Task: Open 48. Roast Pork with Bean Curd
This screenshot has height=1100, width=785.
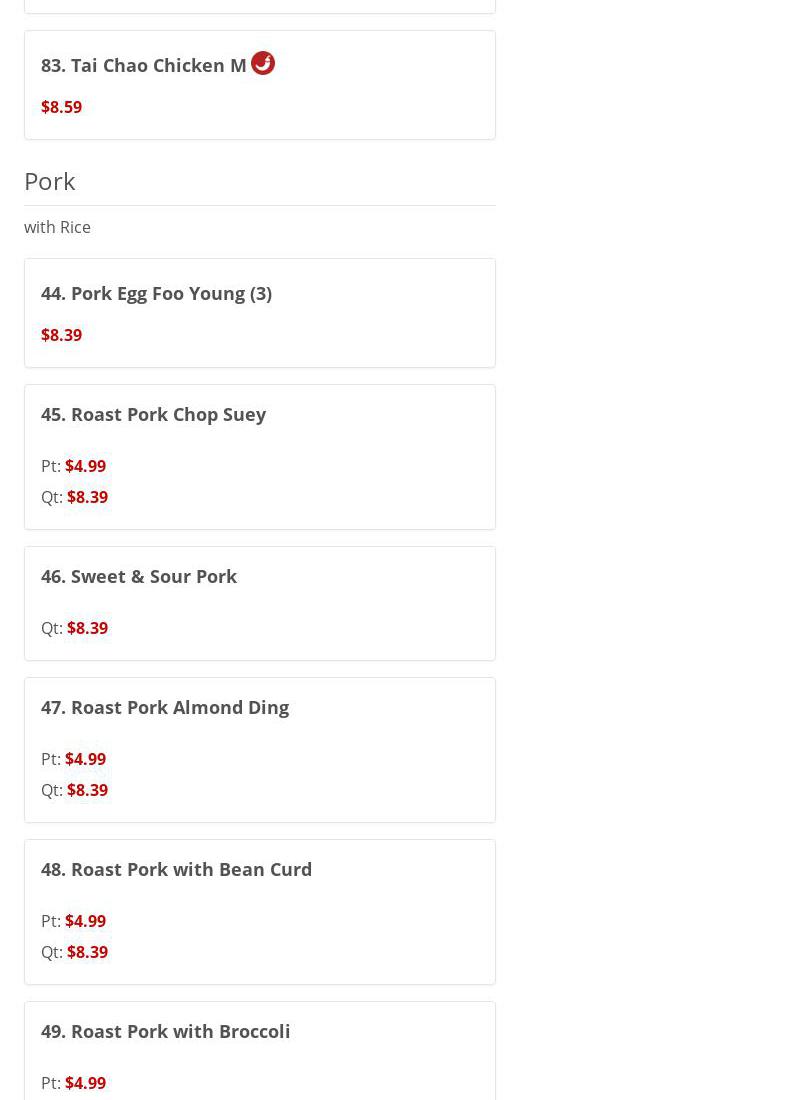Action: [176, 869]
